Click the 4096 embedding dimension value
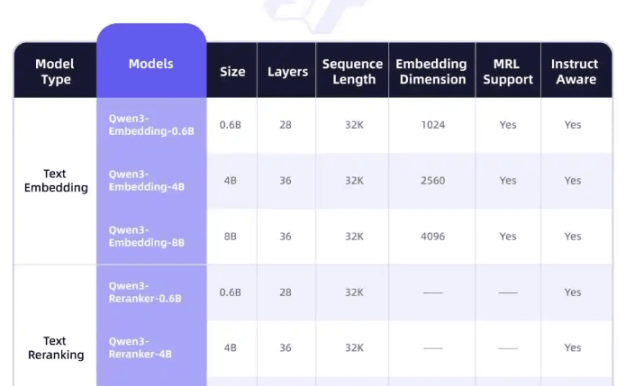The height and width of the screenshot is (386, 626). point(433,236)
